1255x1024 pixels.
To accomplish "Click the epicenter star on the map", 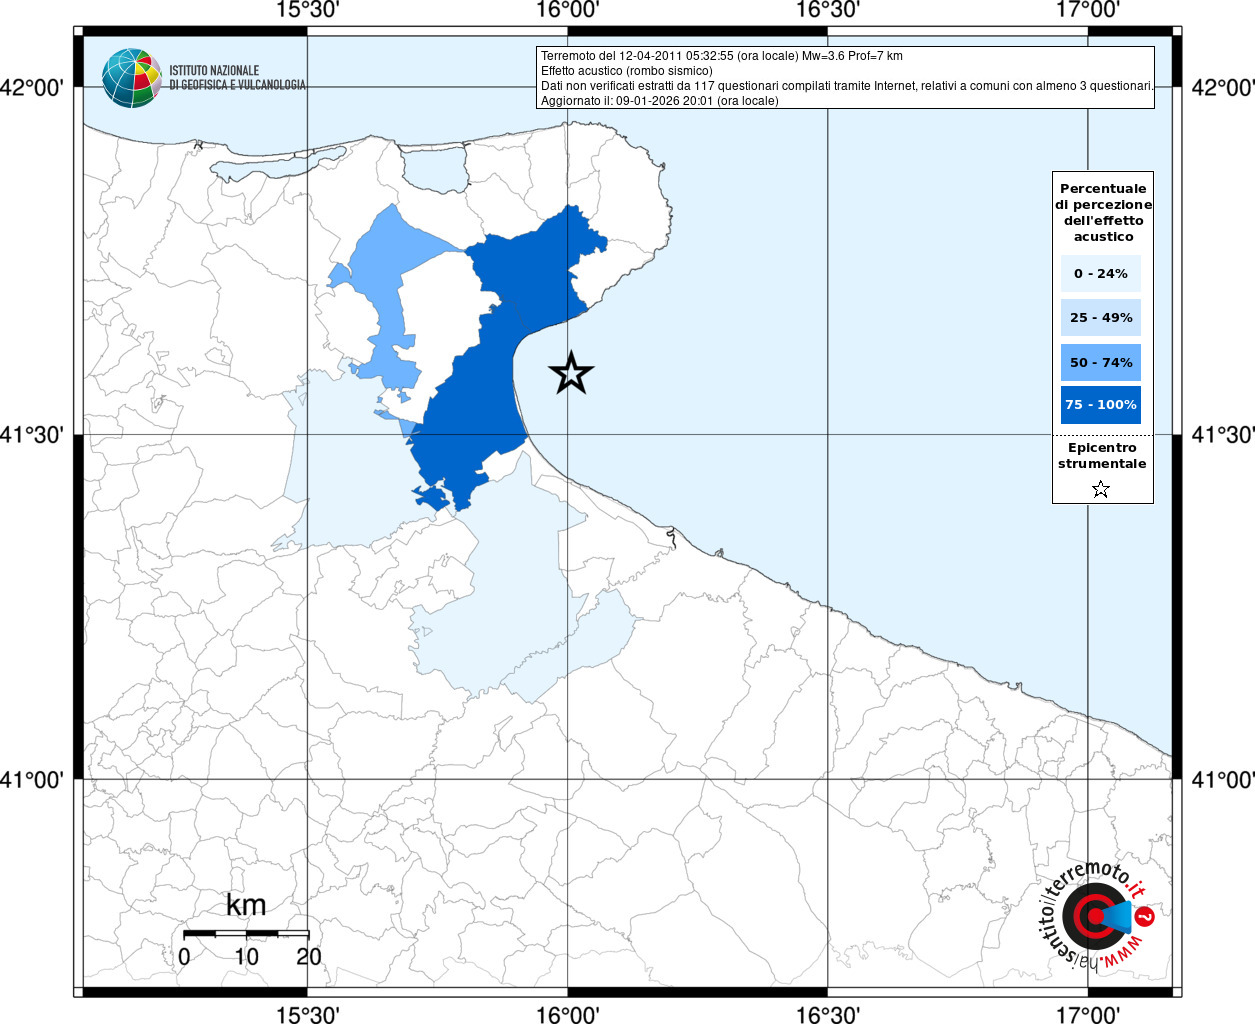I will [571, 373].
